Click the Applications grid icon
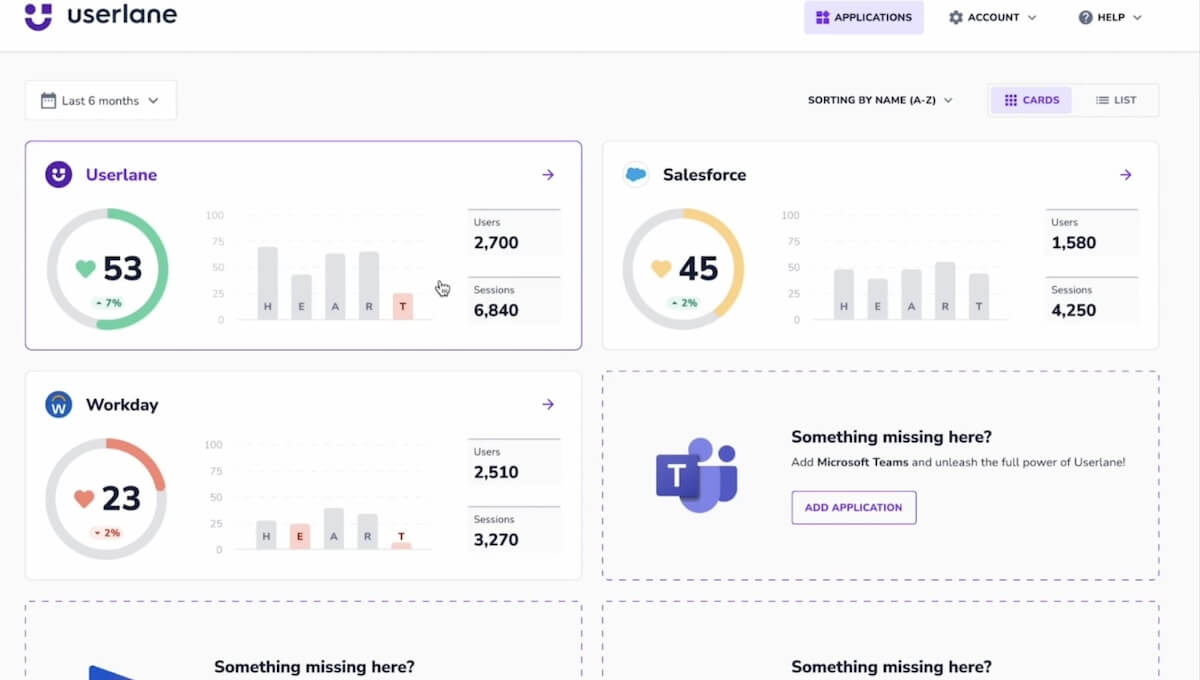 point(822,17)
